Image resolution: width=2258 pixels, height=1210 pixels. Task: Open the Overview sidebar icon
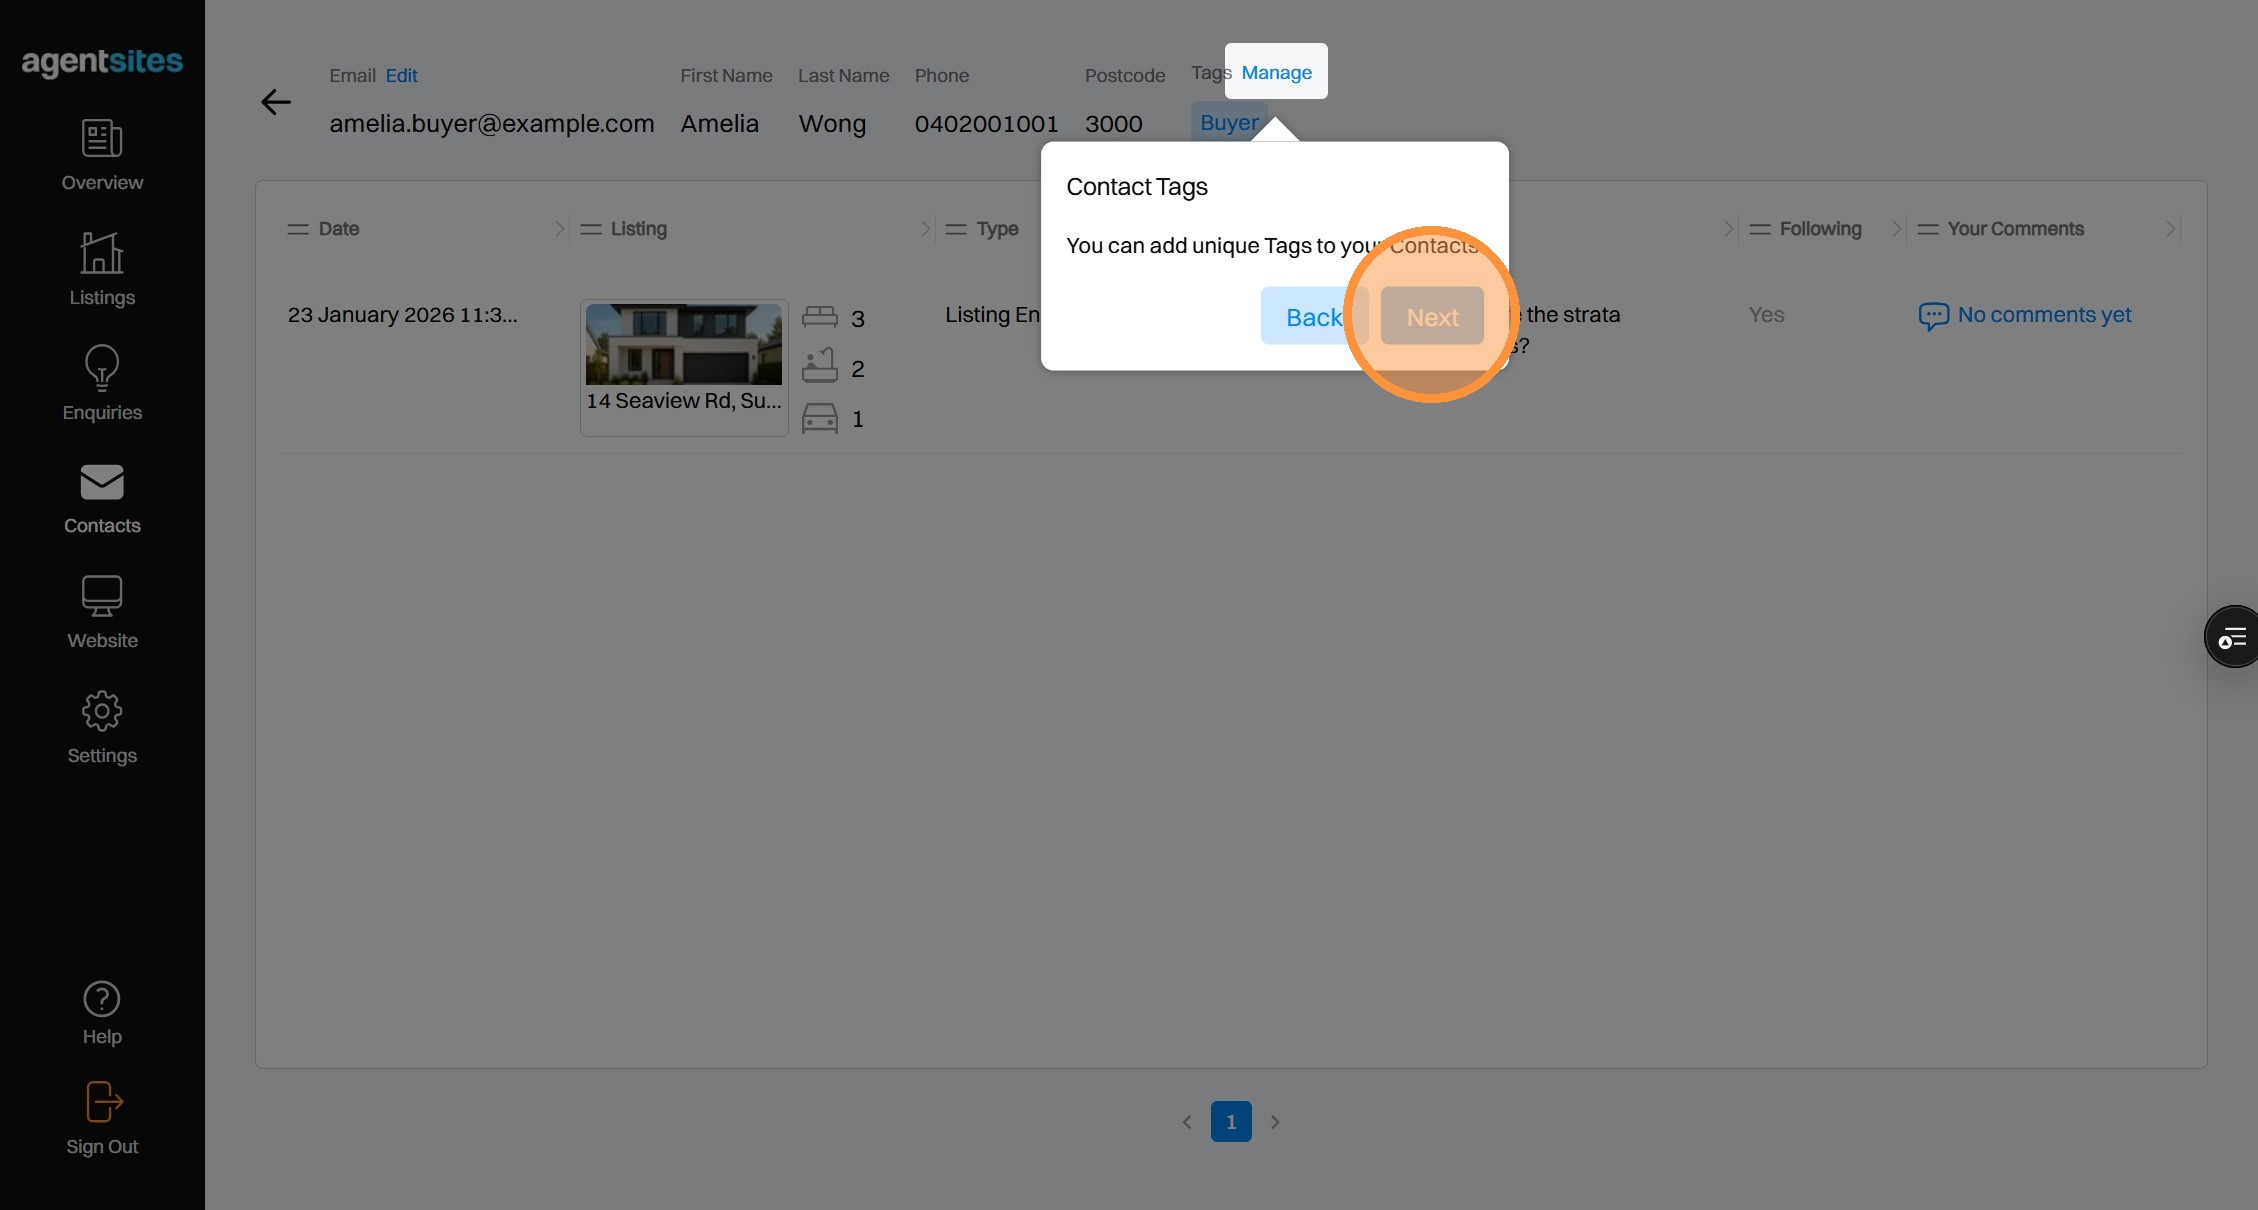tap(102, 139)
